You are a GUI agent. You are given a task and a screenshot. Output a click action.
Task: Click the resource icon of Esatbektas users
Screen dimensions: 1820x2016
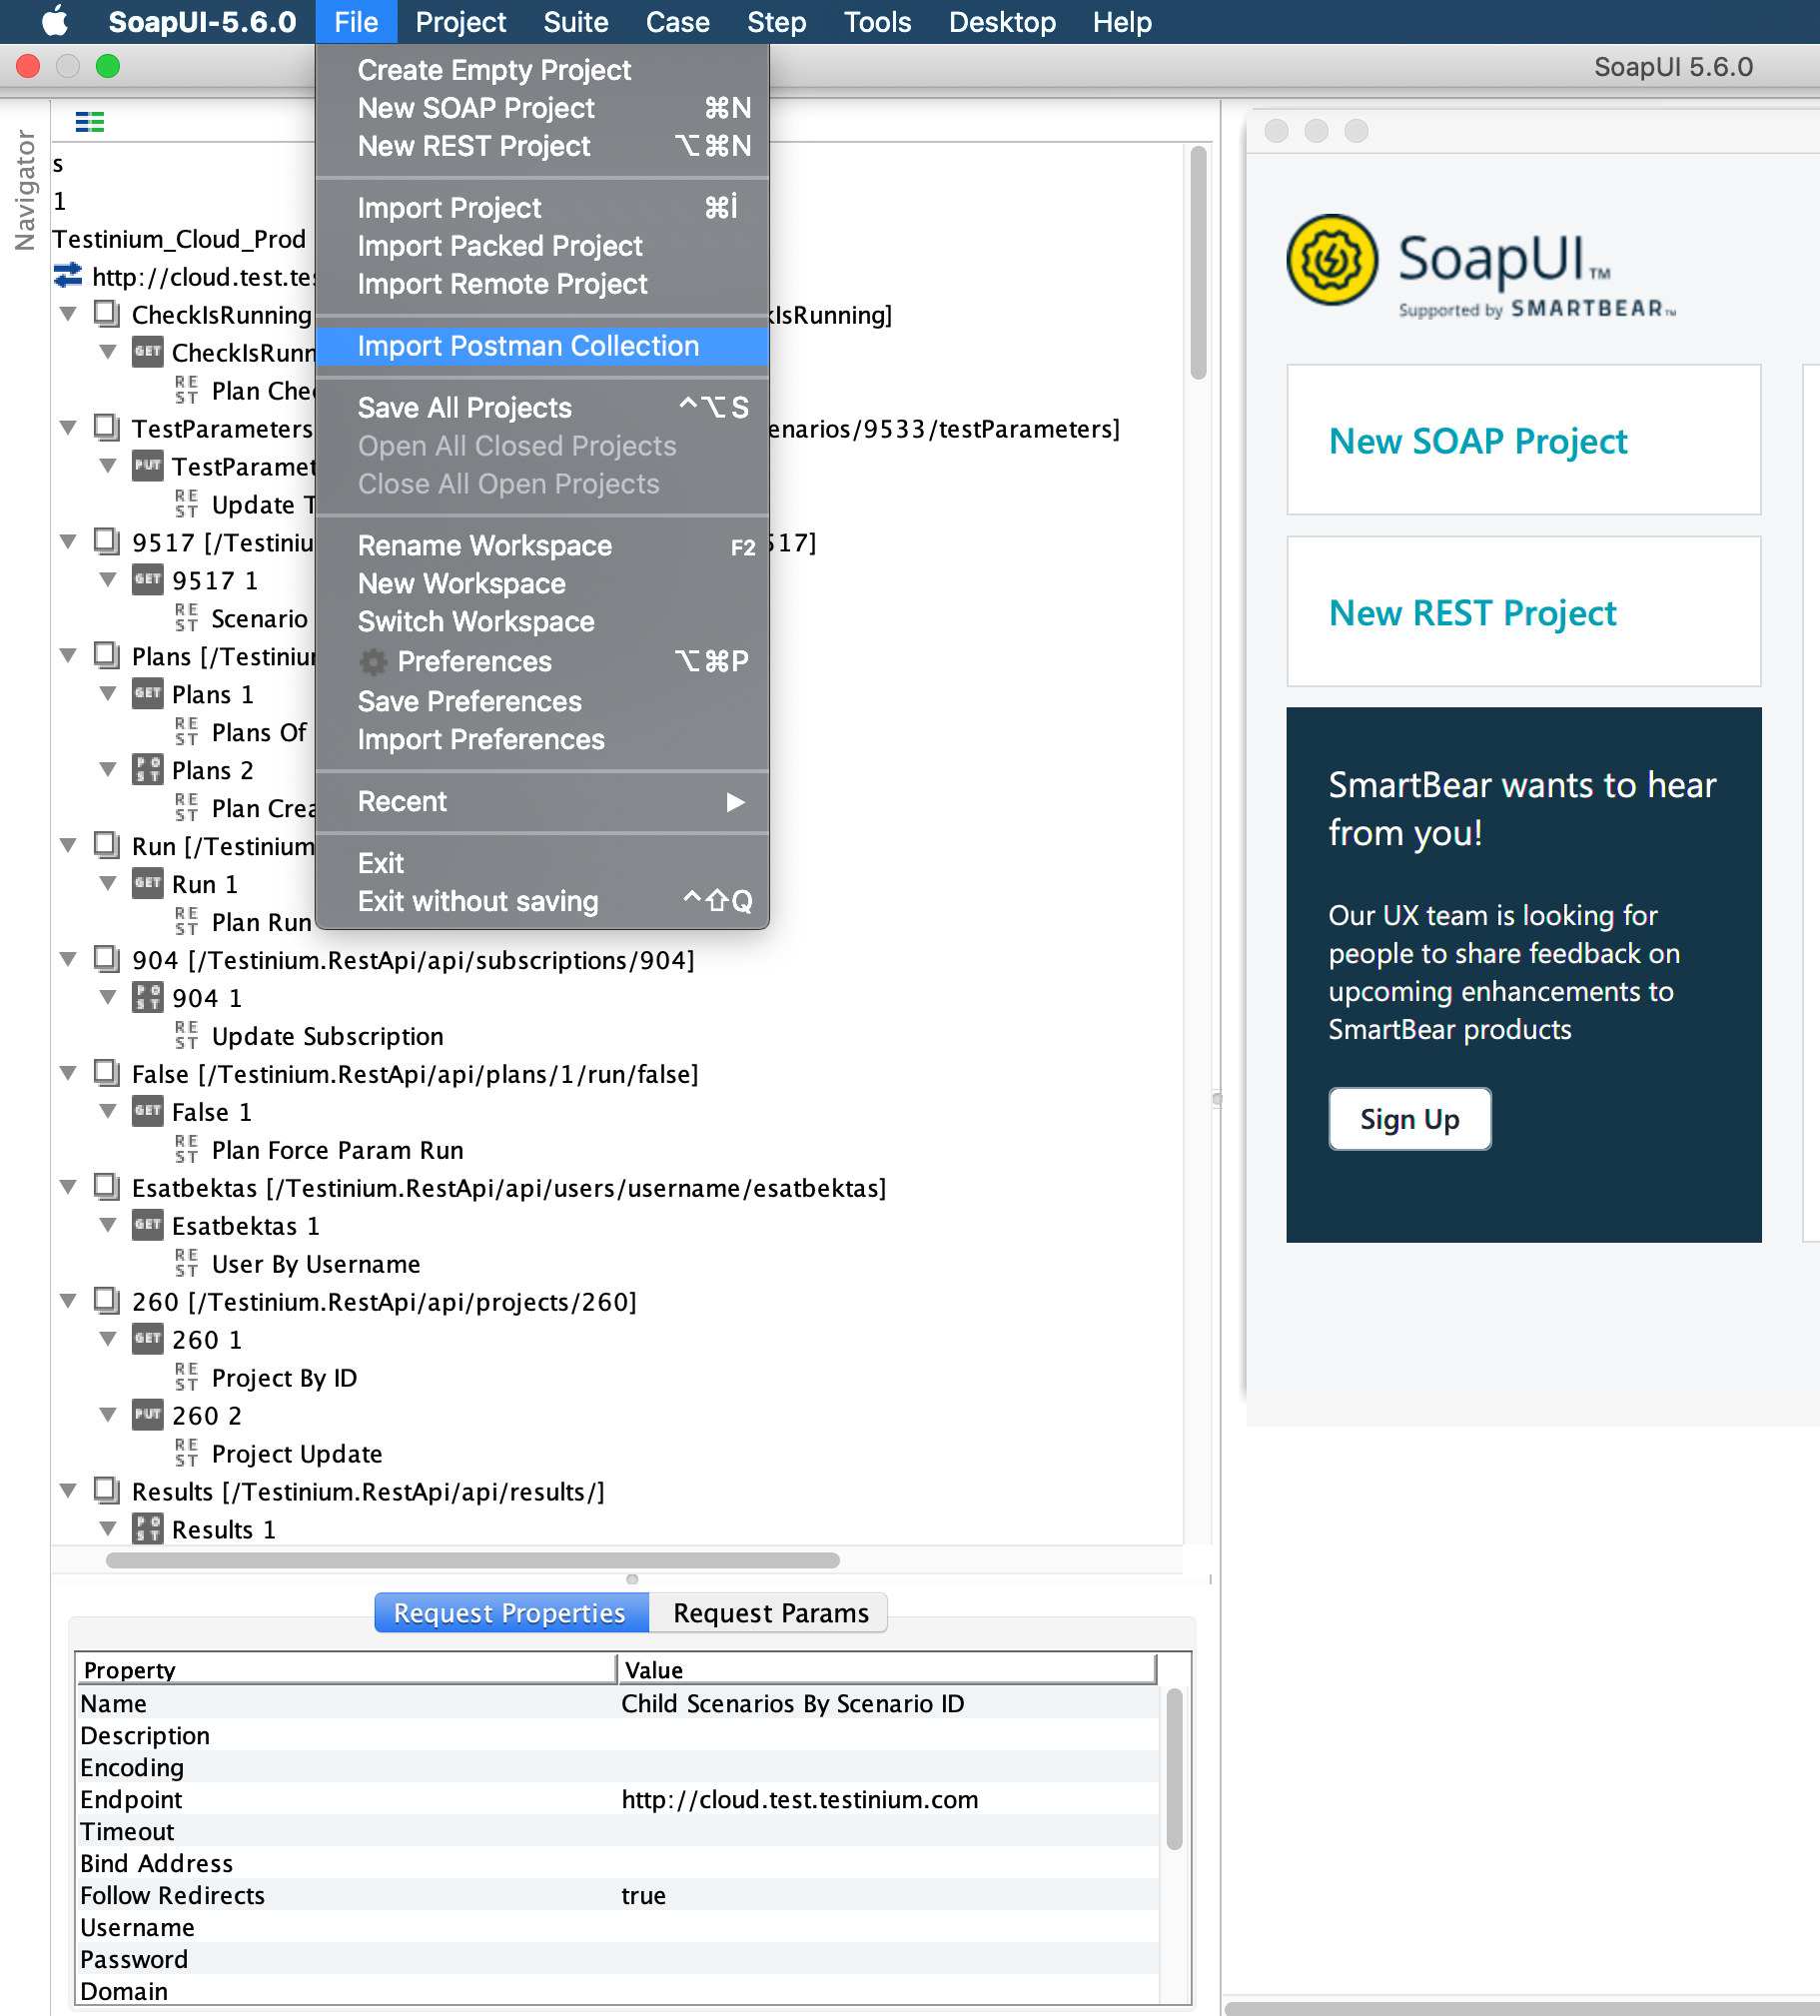click(x=107, y=1187)
